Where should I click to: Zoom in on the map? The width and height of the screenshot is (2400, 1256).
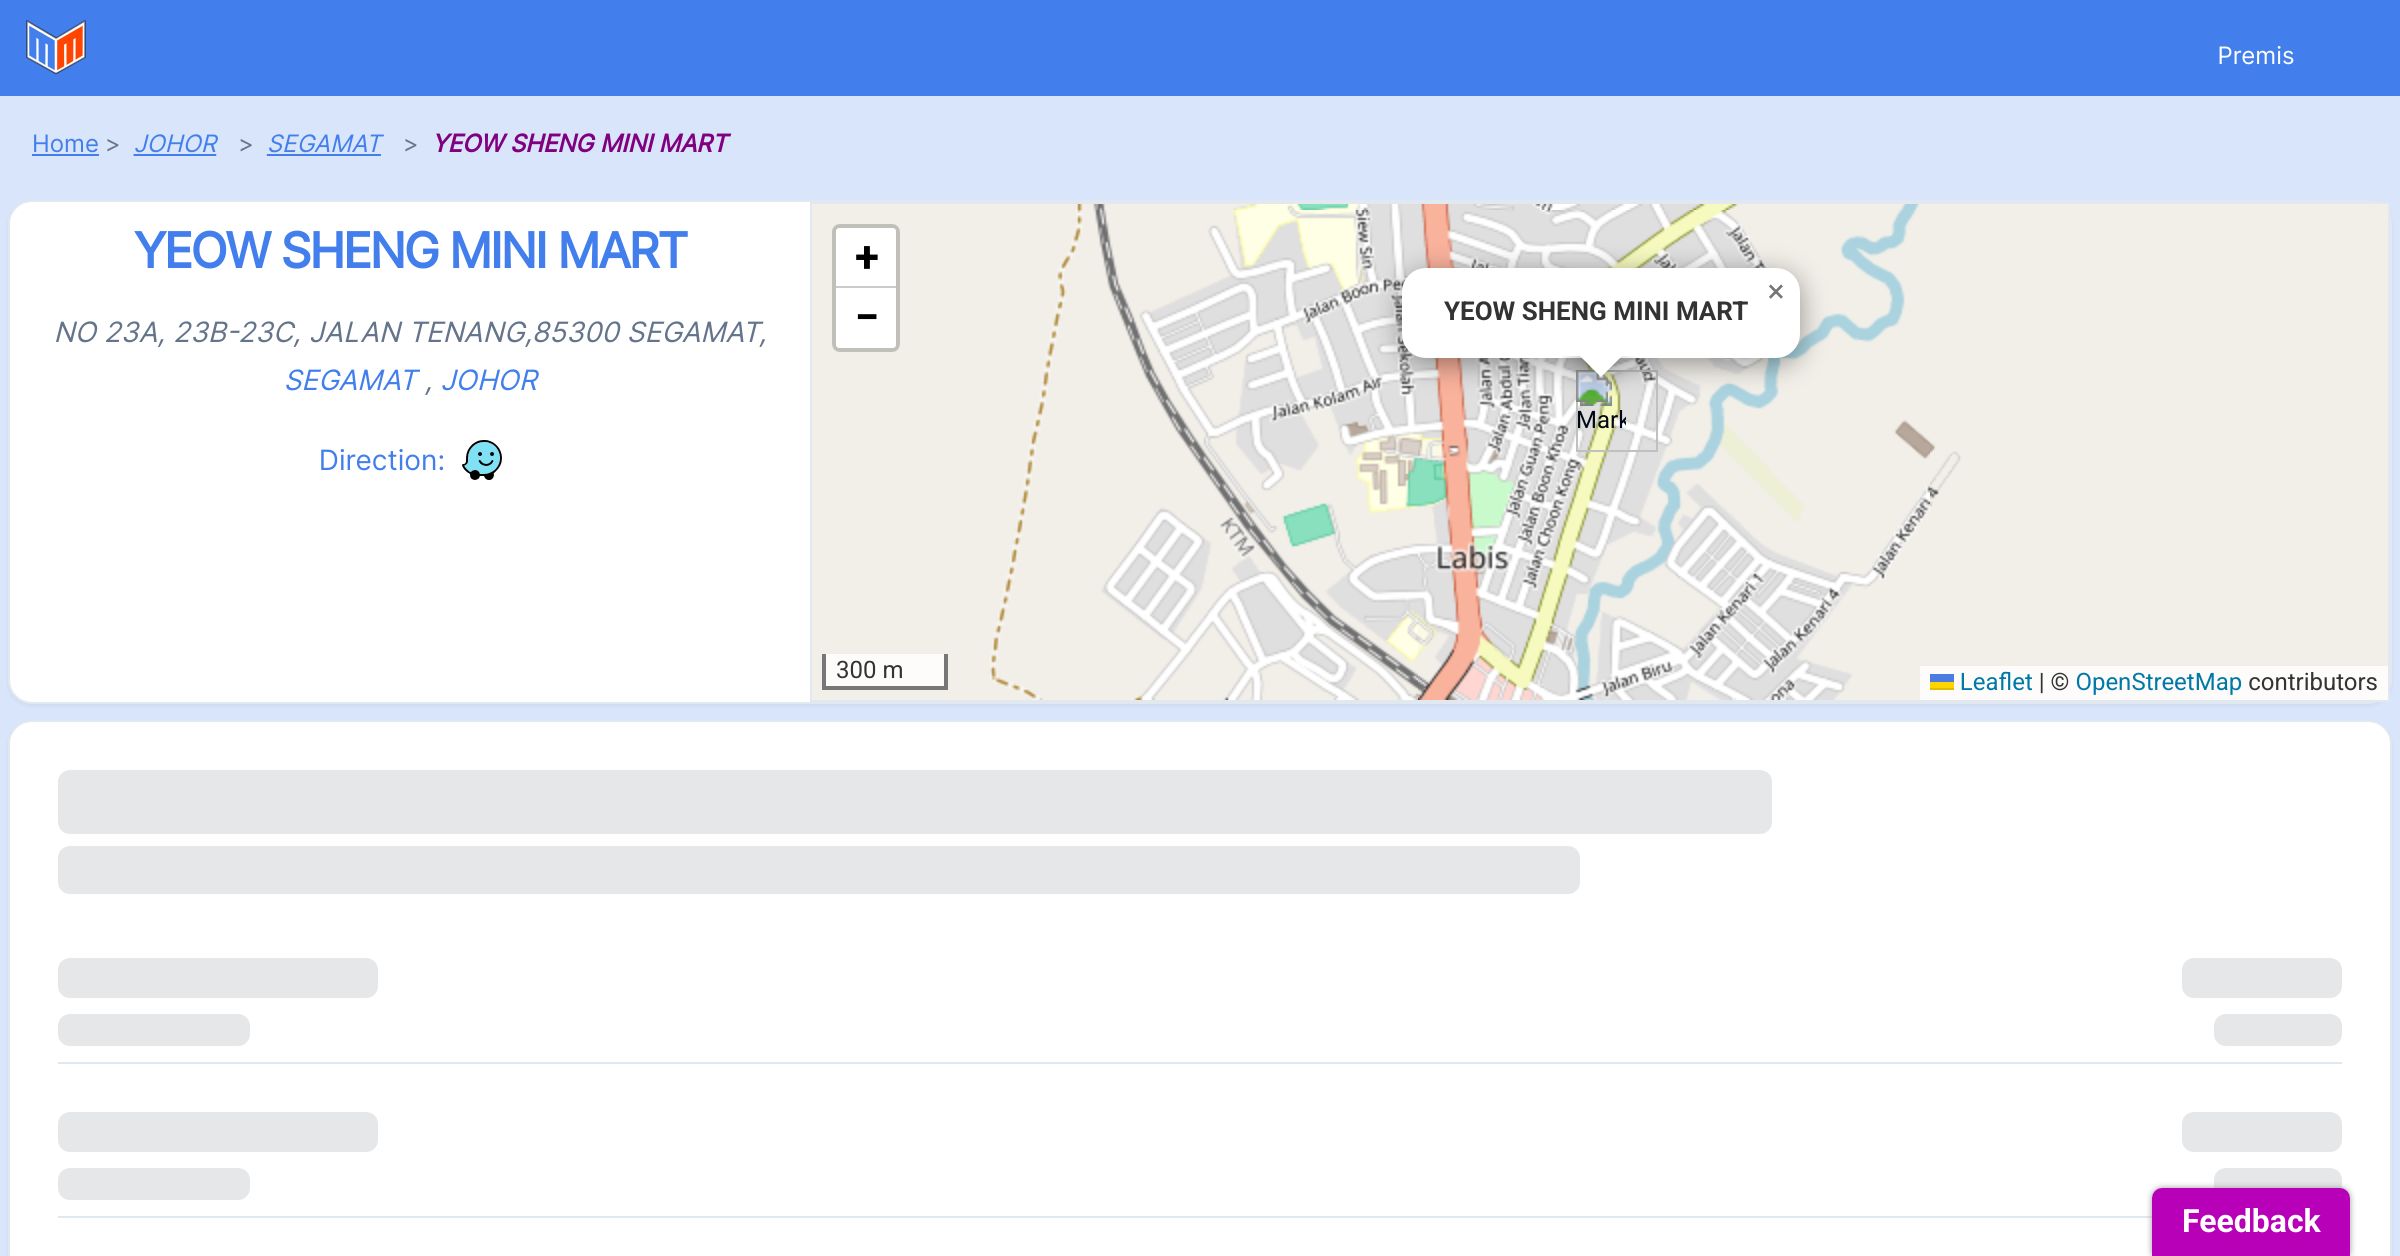click(866, 258)
